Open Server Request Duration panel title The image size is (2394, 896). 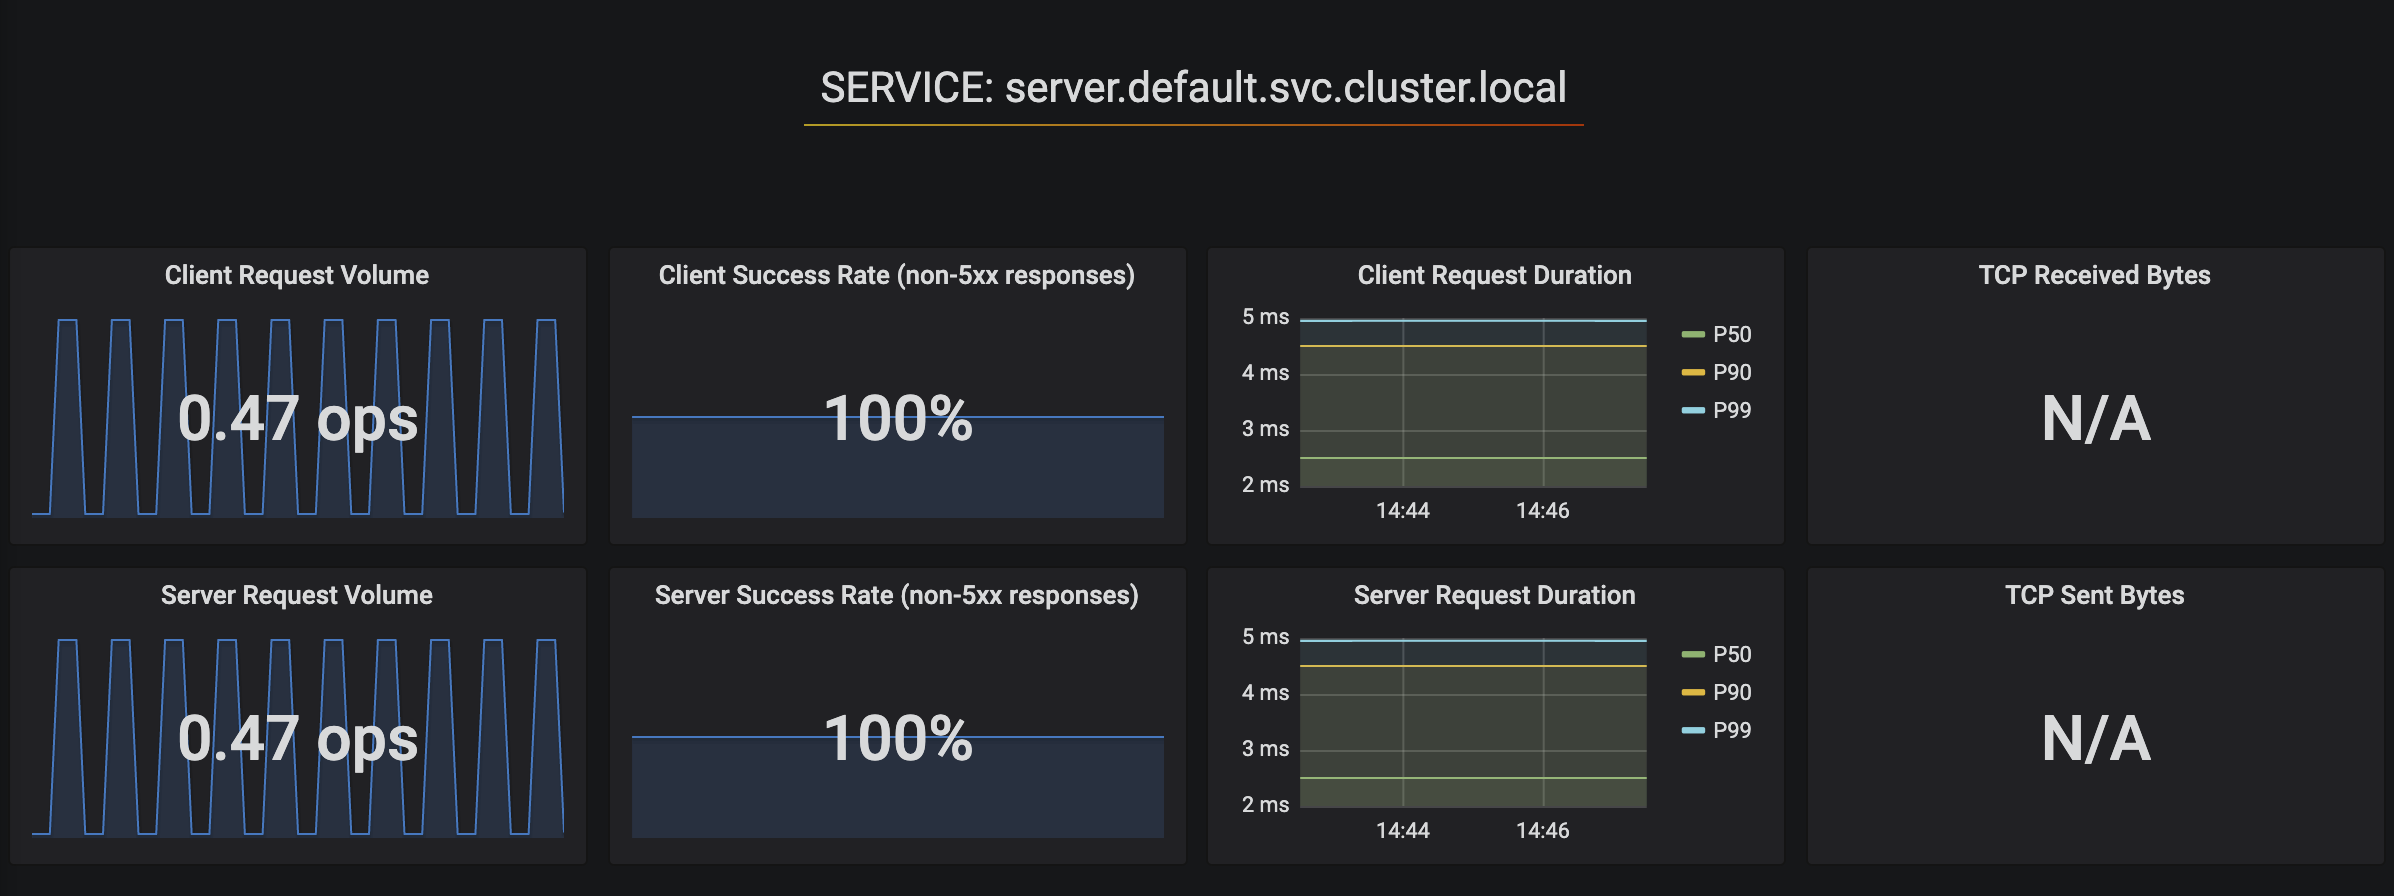(1495, 595)
